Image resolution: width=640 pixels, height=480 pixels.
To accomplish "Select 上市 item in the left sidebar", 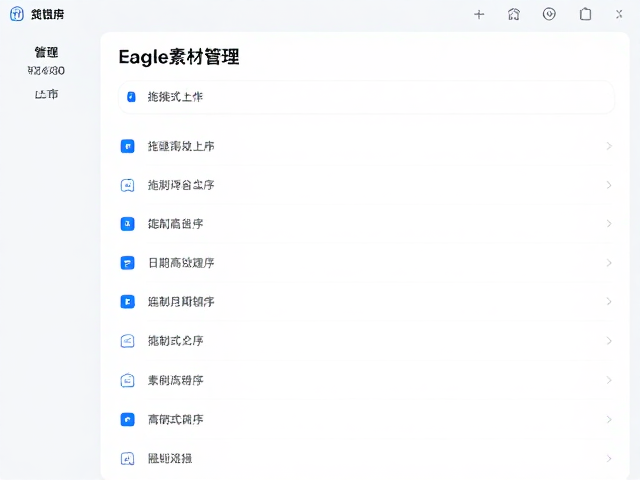I will tap(46, 95).
